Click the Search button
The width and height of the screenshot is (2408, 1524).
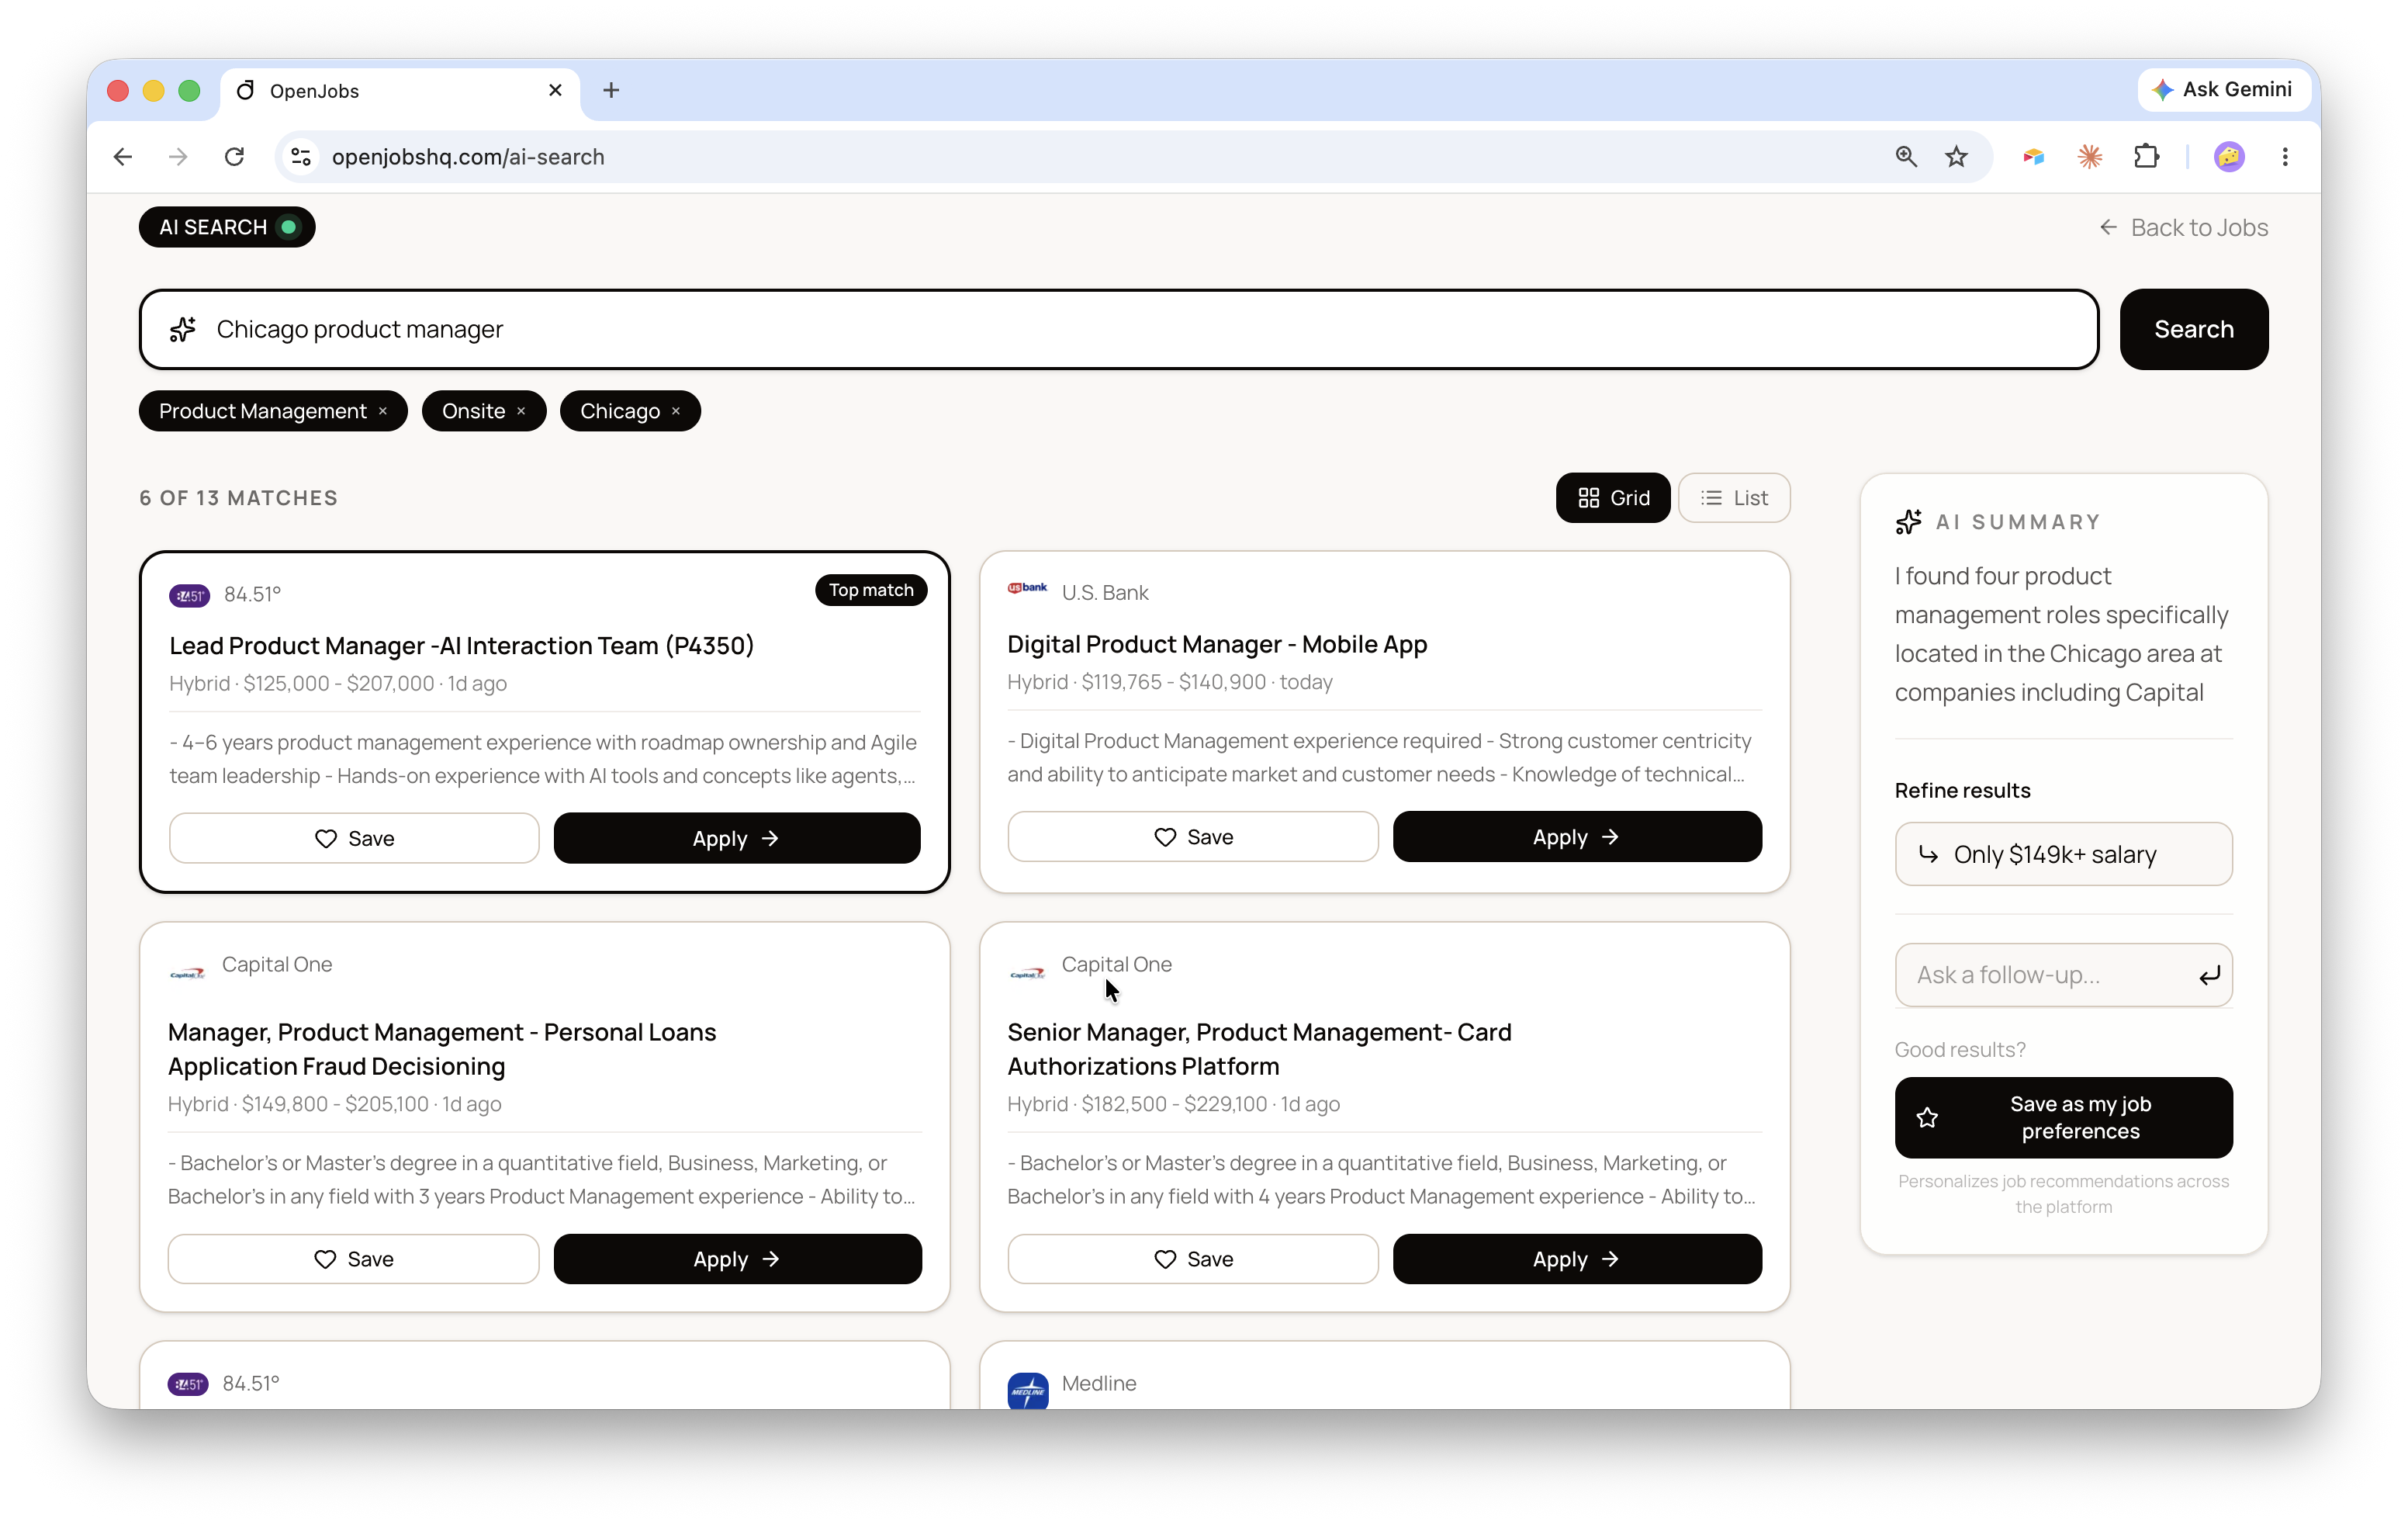click(2193, 329)
